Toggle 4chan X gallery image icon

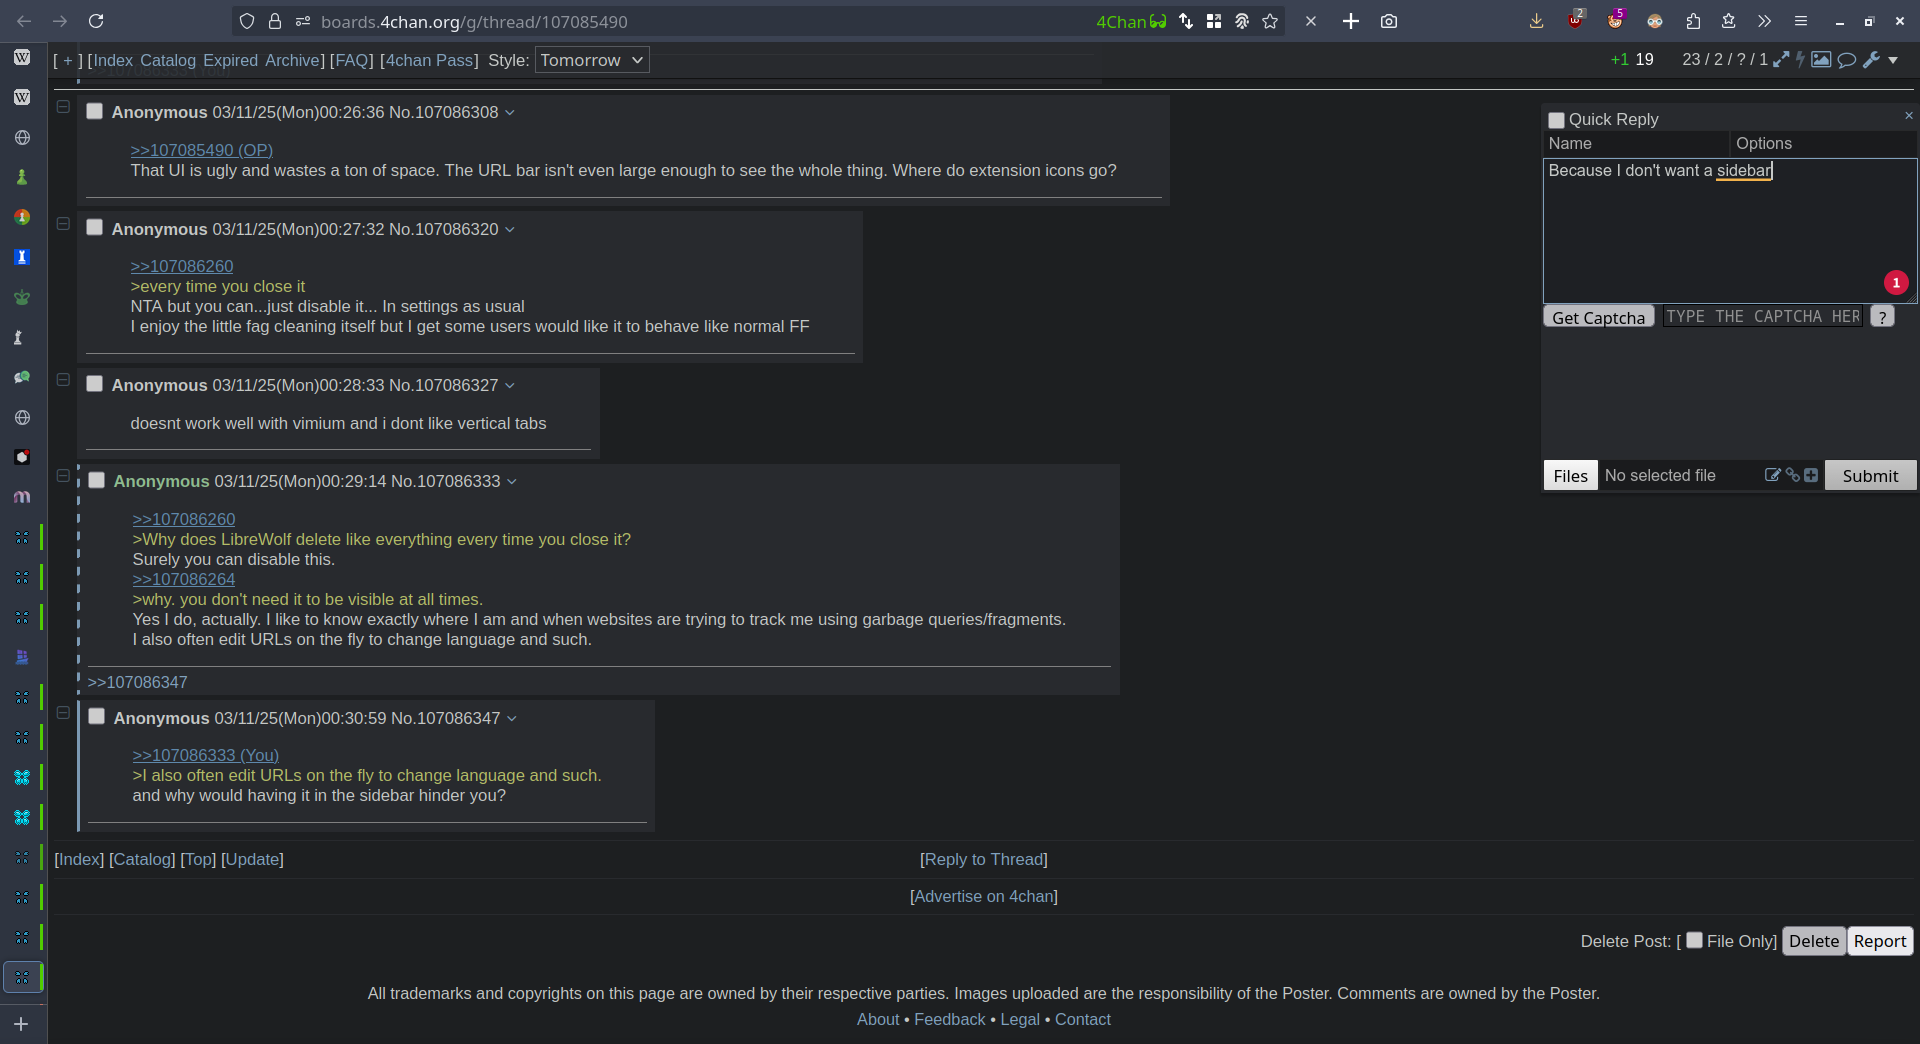(x=1821, y=60)
